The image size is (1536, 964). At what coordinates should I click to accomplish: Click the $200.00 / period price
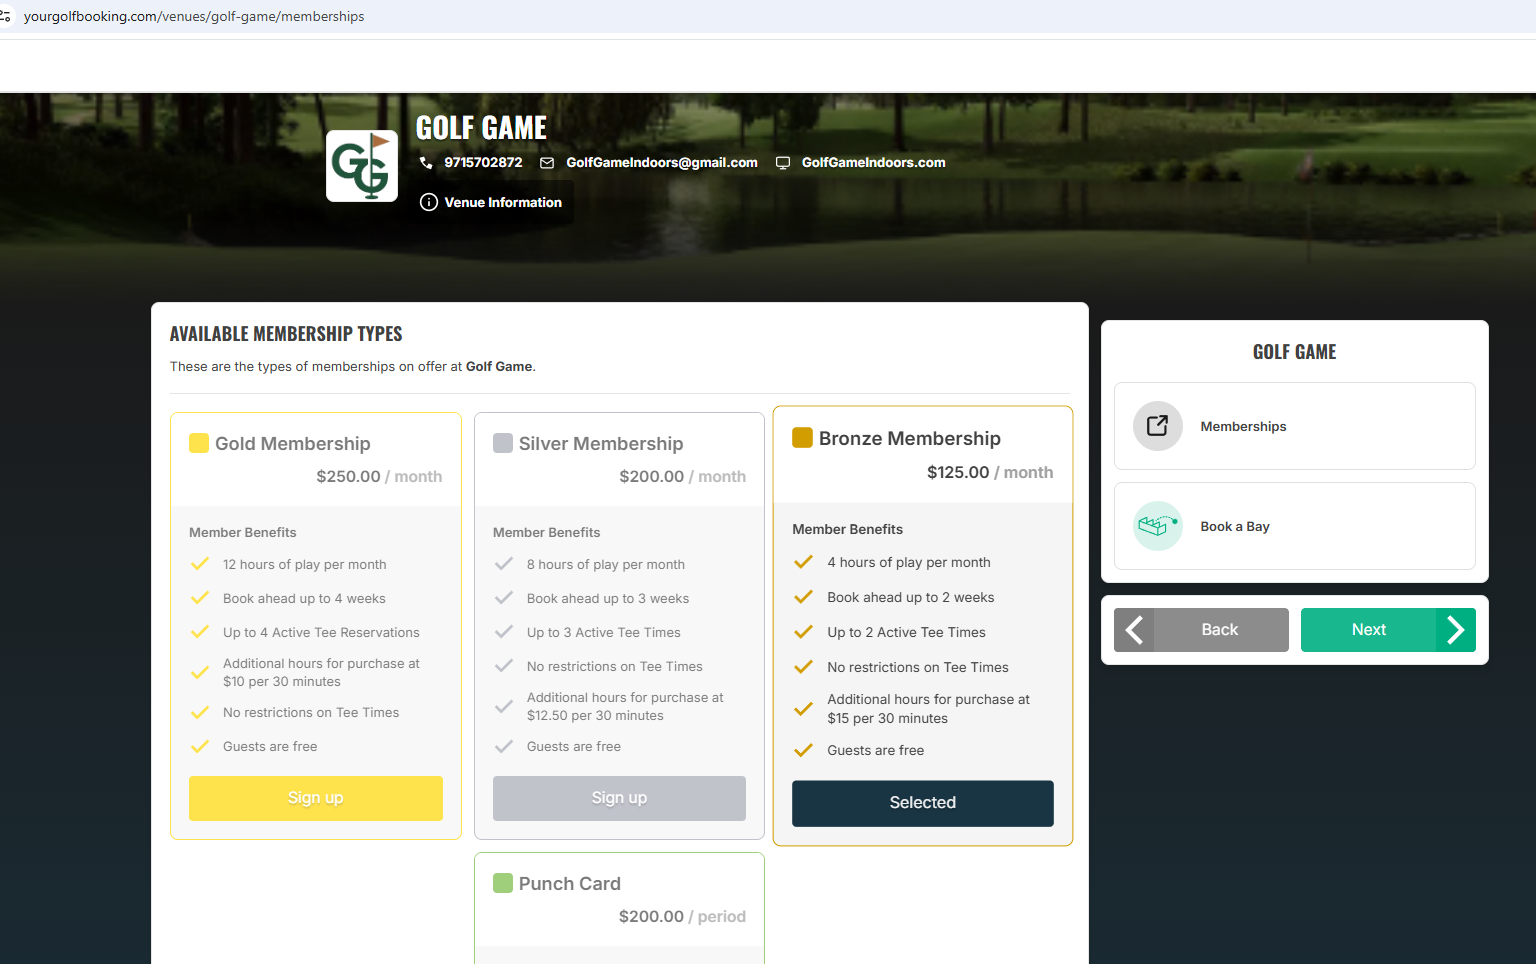tap(682, 916)
